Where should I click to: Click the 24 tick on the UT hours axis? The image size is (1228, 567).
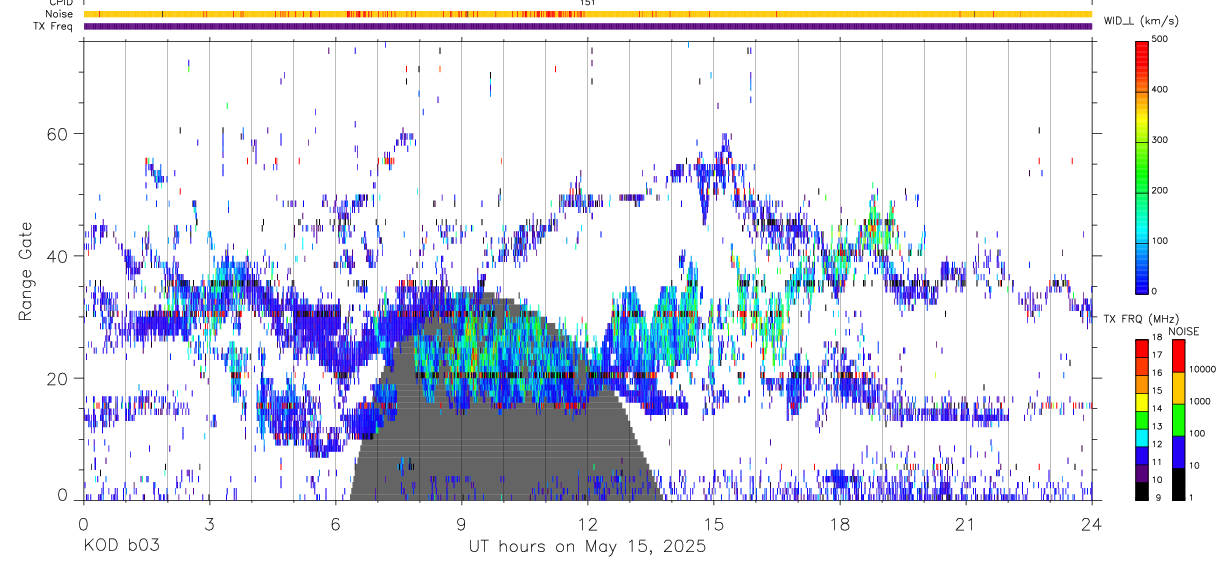[x=1092, y=523]
